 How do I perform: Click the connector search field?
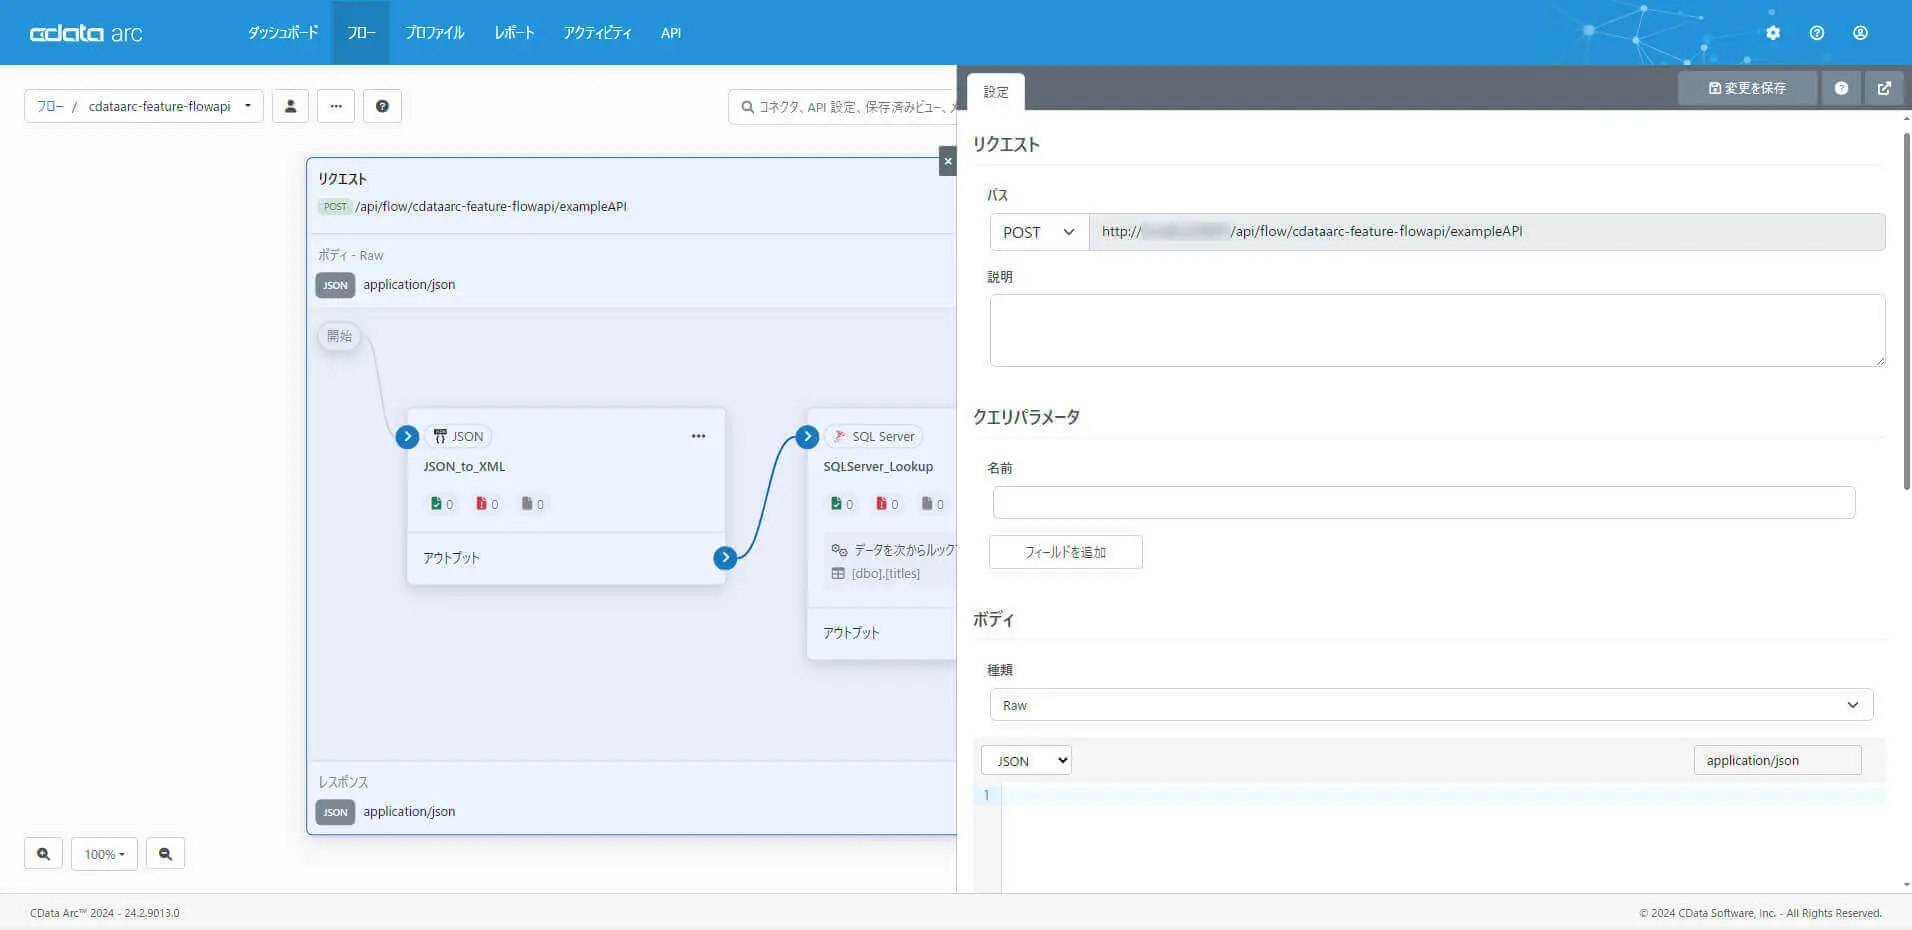click(x=842, y=106)
